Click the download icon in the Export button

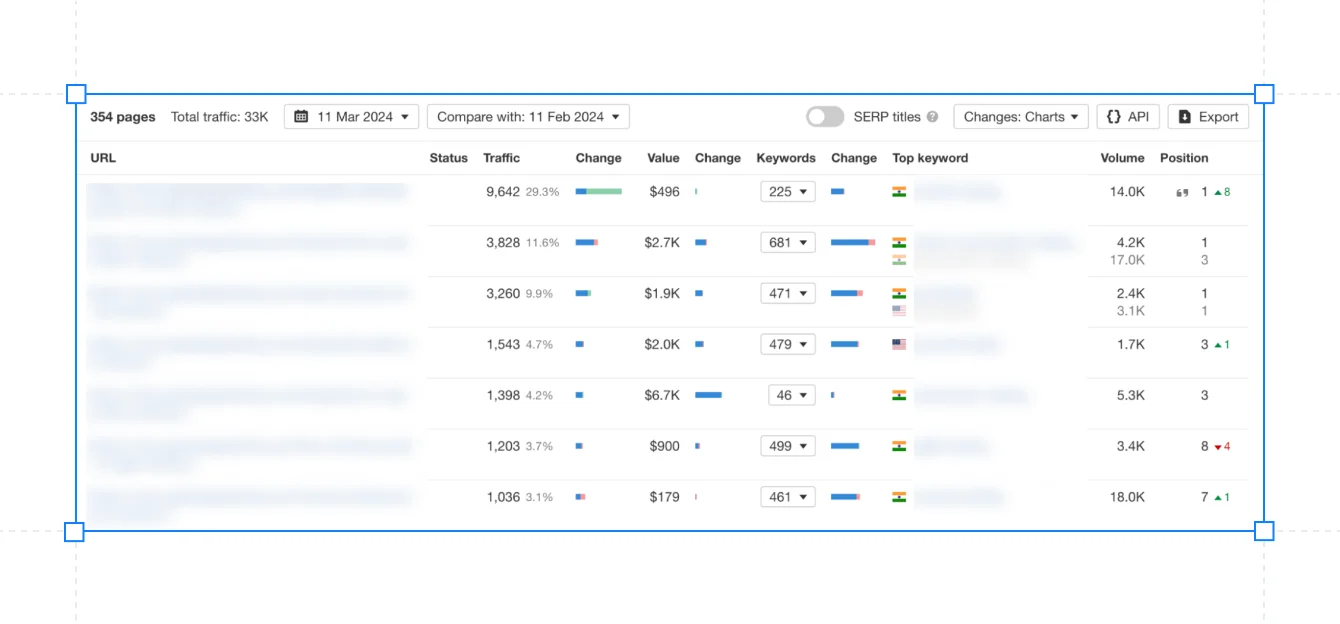[1185, 117]
